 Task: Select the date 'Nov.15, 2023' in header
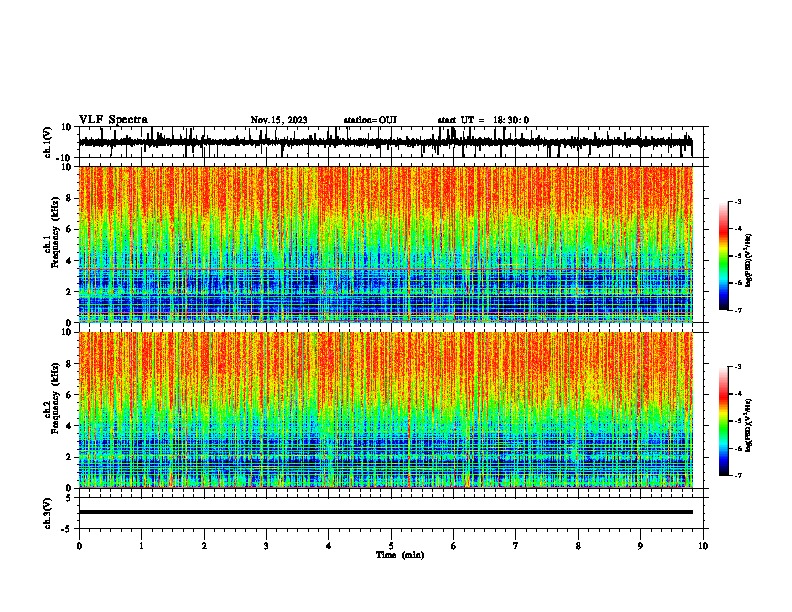click(279, 120)
